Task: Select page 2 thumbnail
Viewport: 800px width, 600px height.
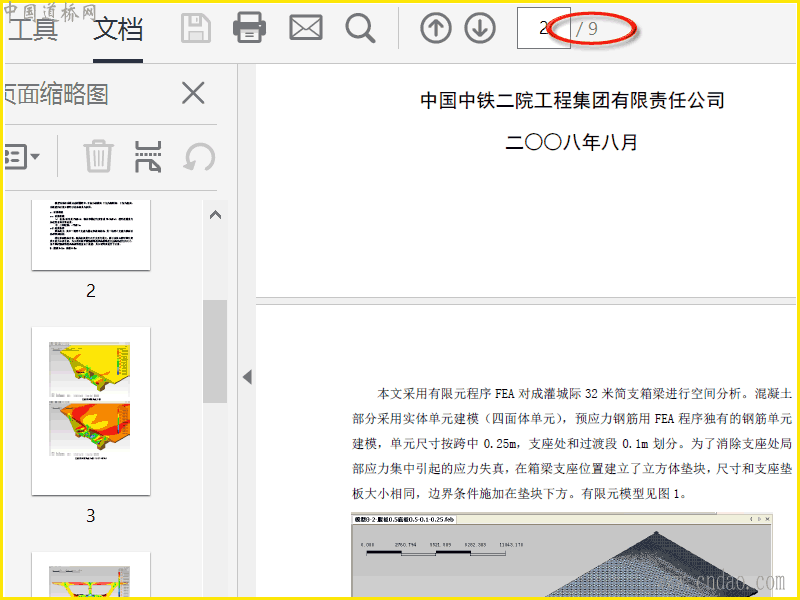Action: [x=91, y=235]
